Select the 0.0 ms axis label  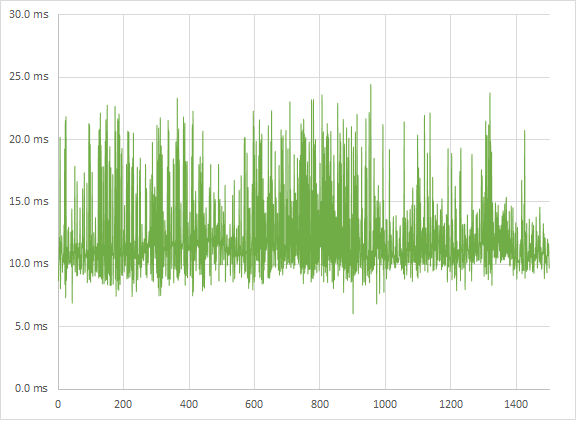tap(31, 388)
